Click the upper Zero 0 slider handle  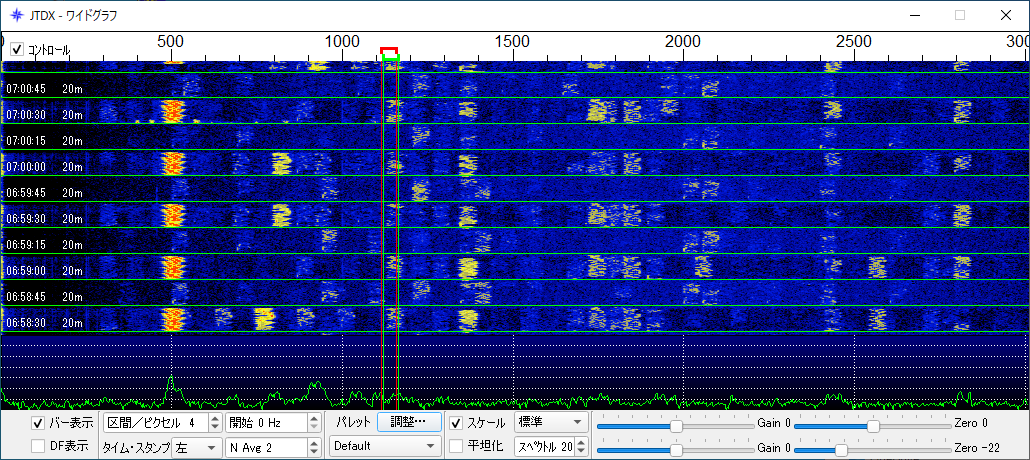pyautogui.click(x=873, y=425)
